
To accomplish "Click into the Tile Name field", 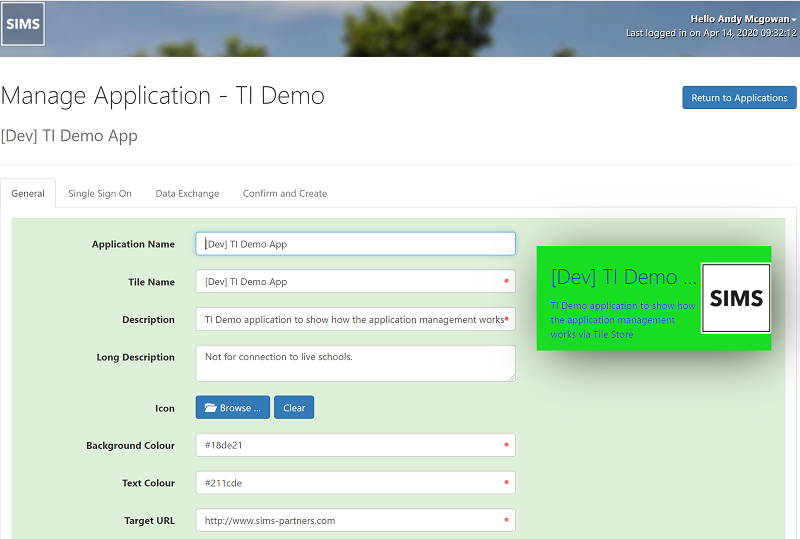I will coord(356,282).
